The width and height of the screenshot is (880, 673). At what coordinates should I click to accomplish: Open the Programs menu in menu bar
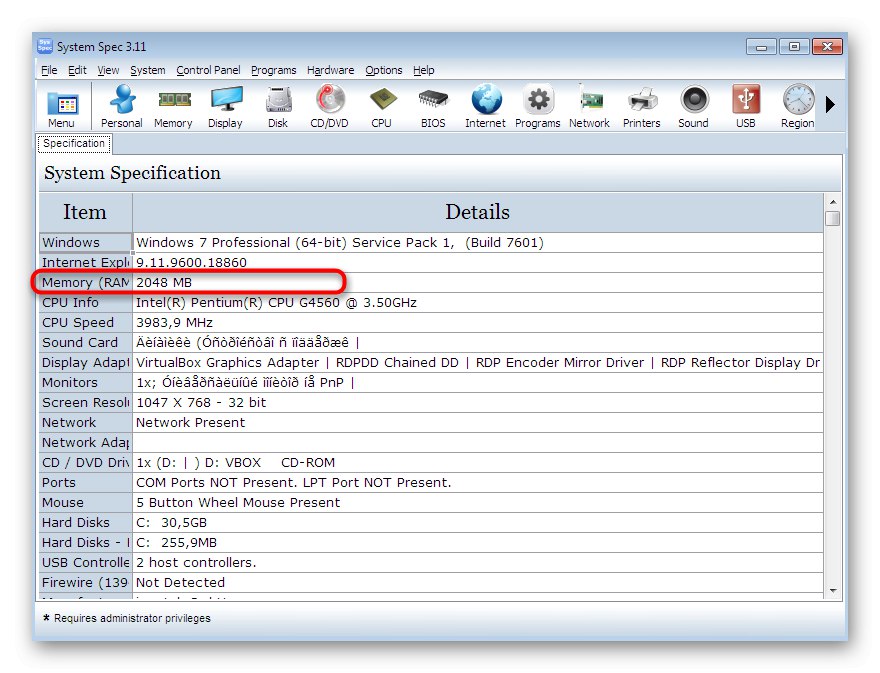click(273, 70)
